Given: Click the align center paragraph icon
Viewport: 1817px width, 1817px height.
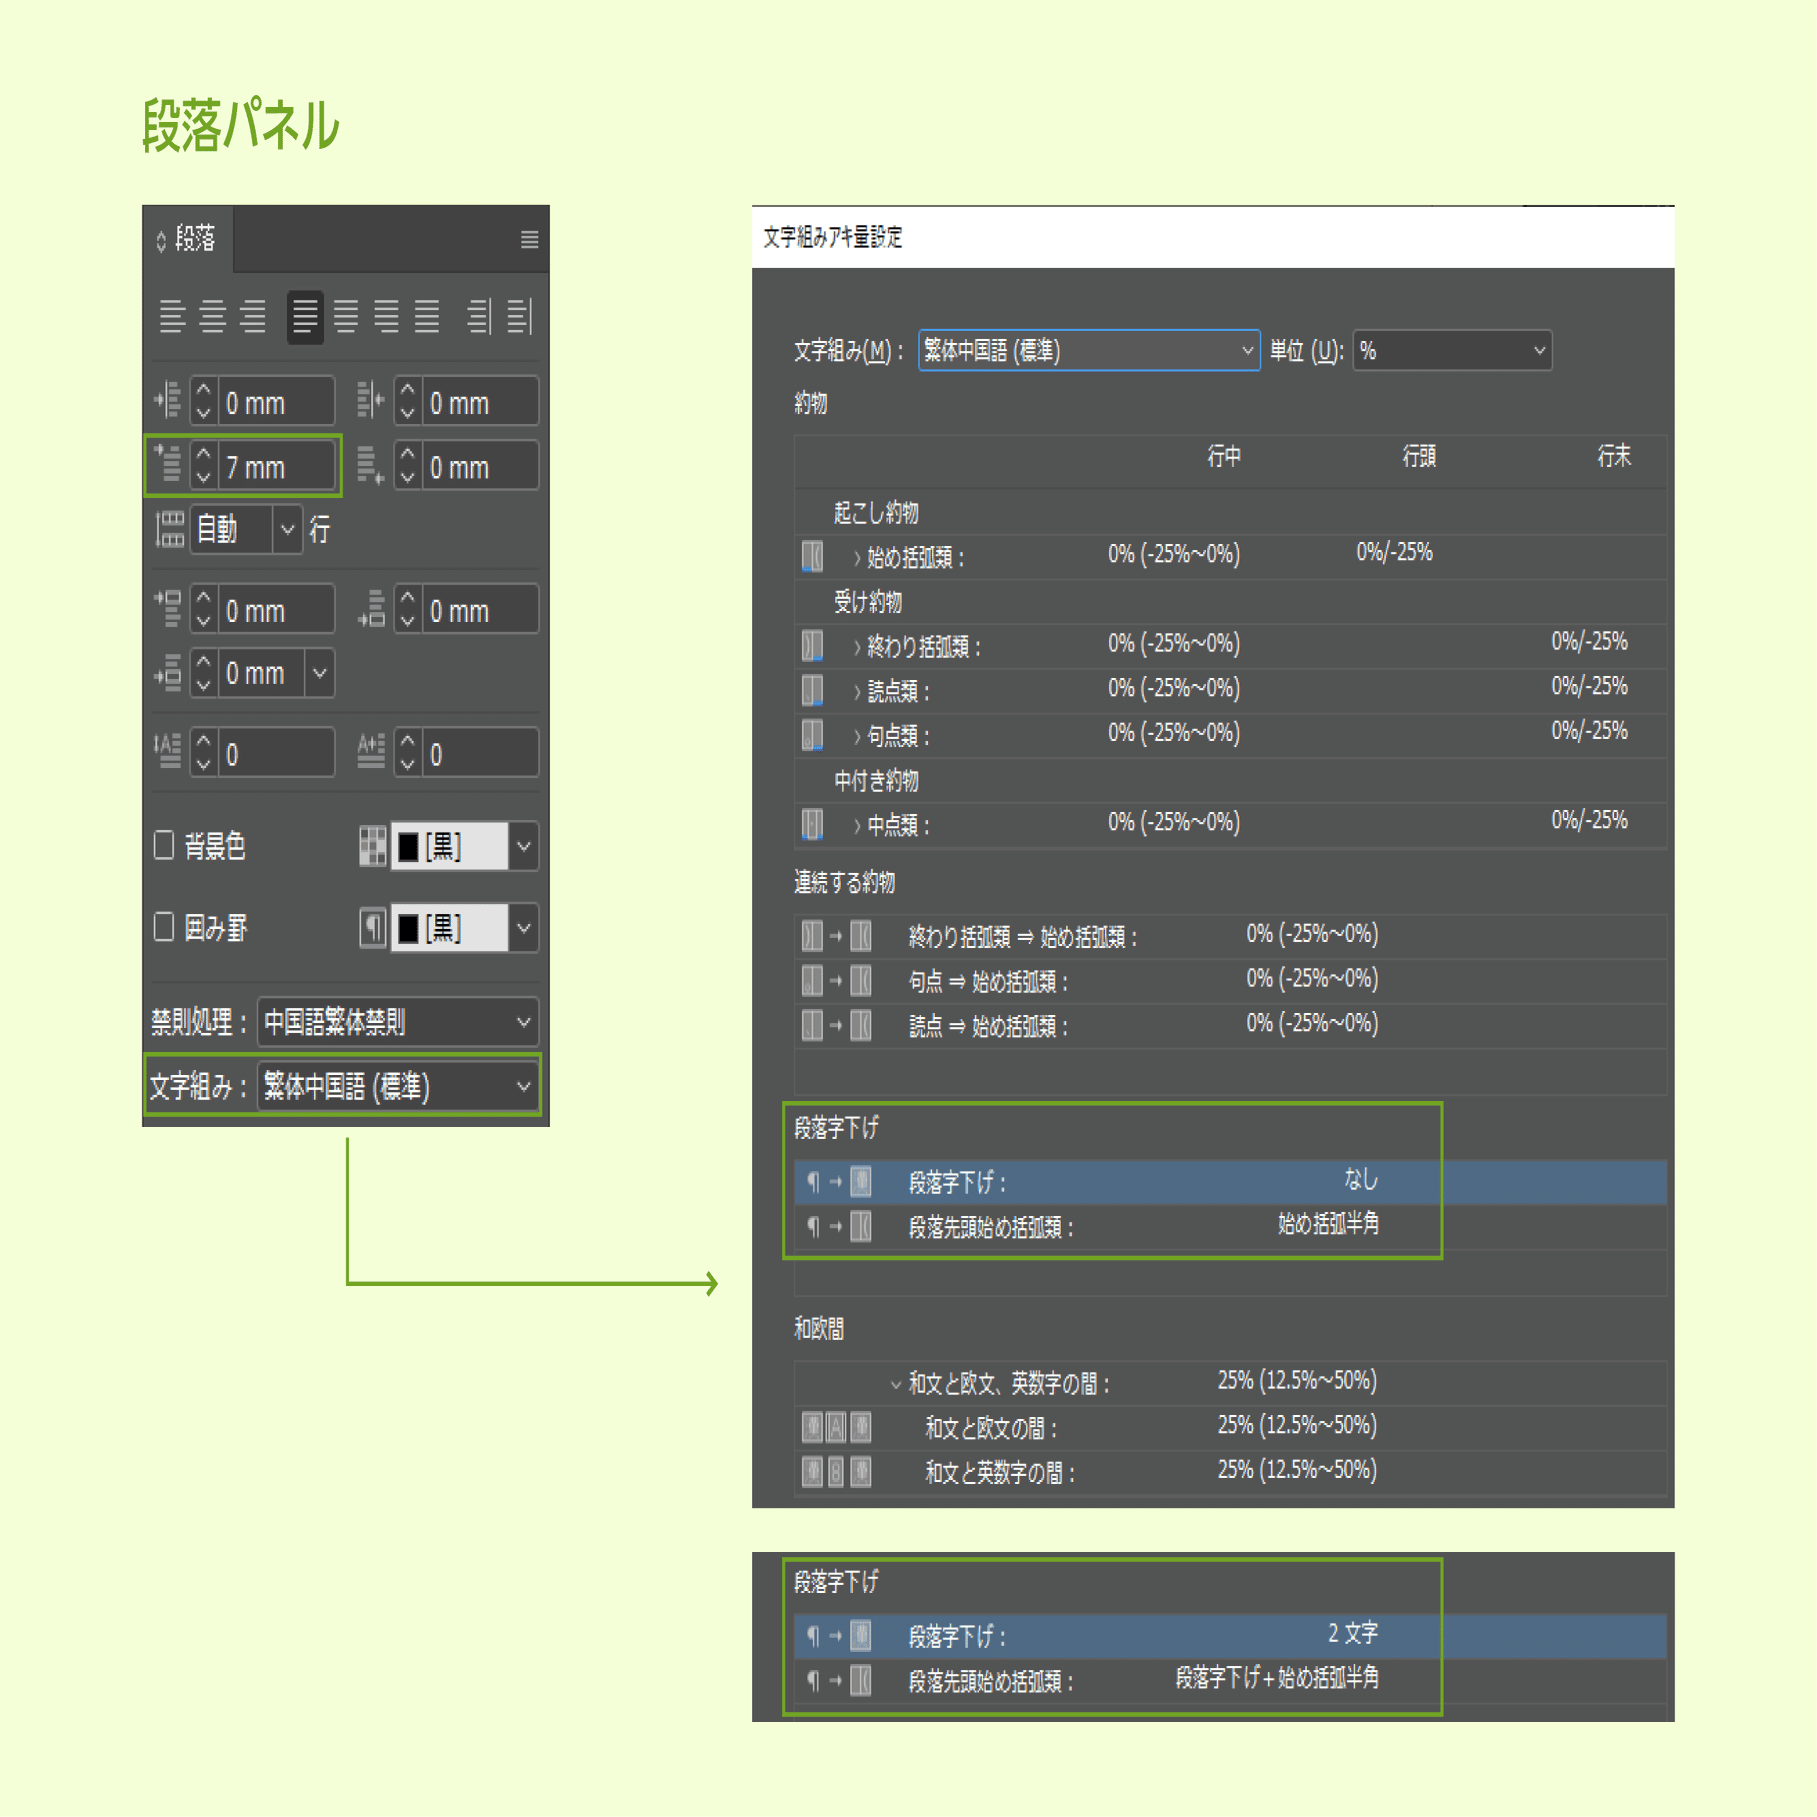Looking at the screenshot, I should point(212,317).
